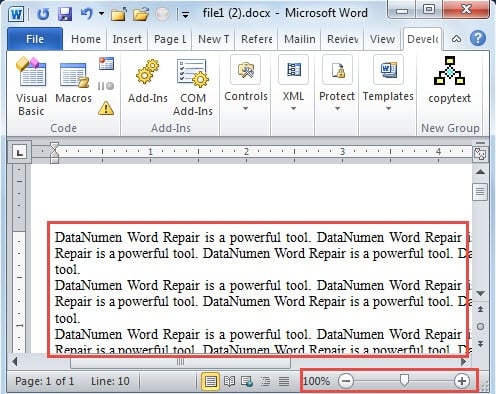496x394 pixels.
Task: Open Word Help question mark
Action: click(478, 38)
